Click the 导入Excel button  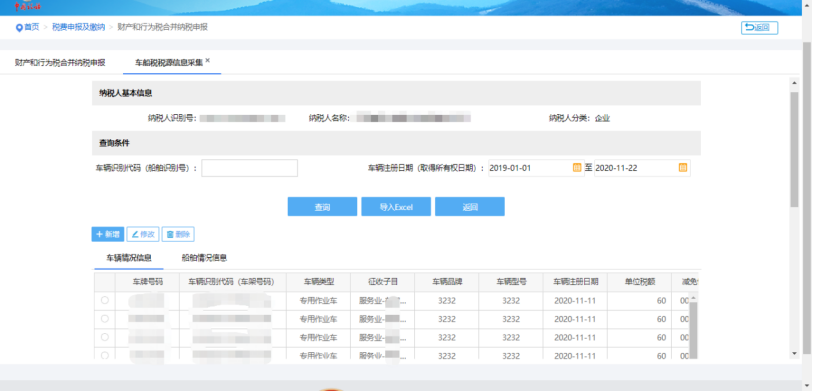click(x=396, y=206)
